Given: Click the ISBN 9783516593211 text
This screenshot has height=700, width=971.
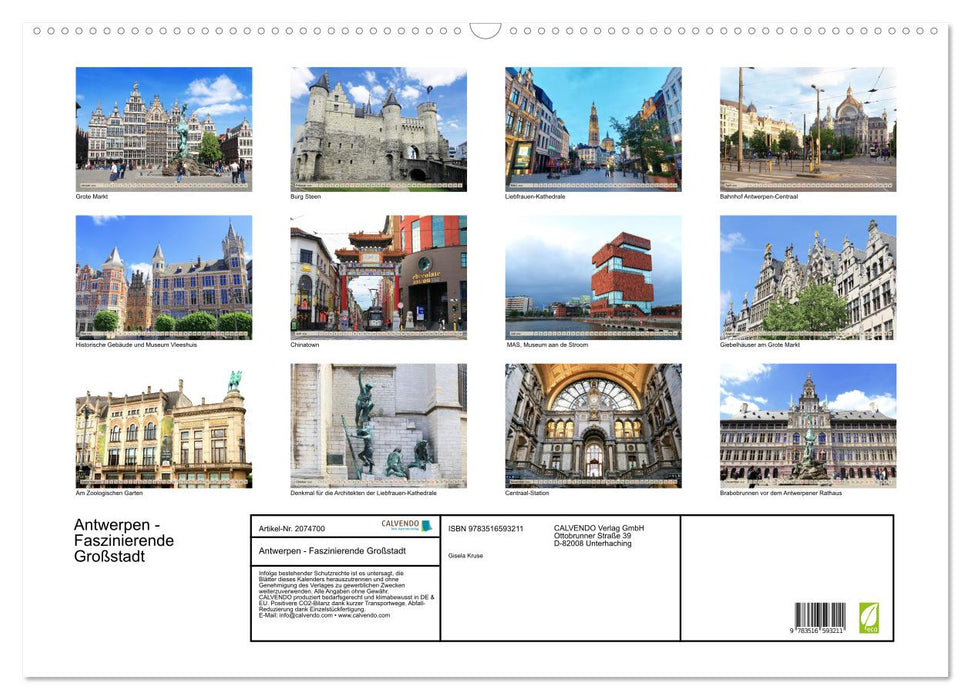Looking at the screenshot, I should point(484,529).
